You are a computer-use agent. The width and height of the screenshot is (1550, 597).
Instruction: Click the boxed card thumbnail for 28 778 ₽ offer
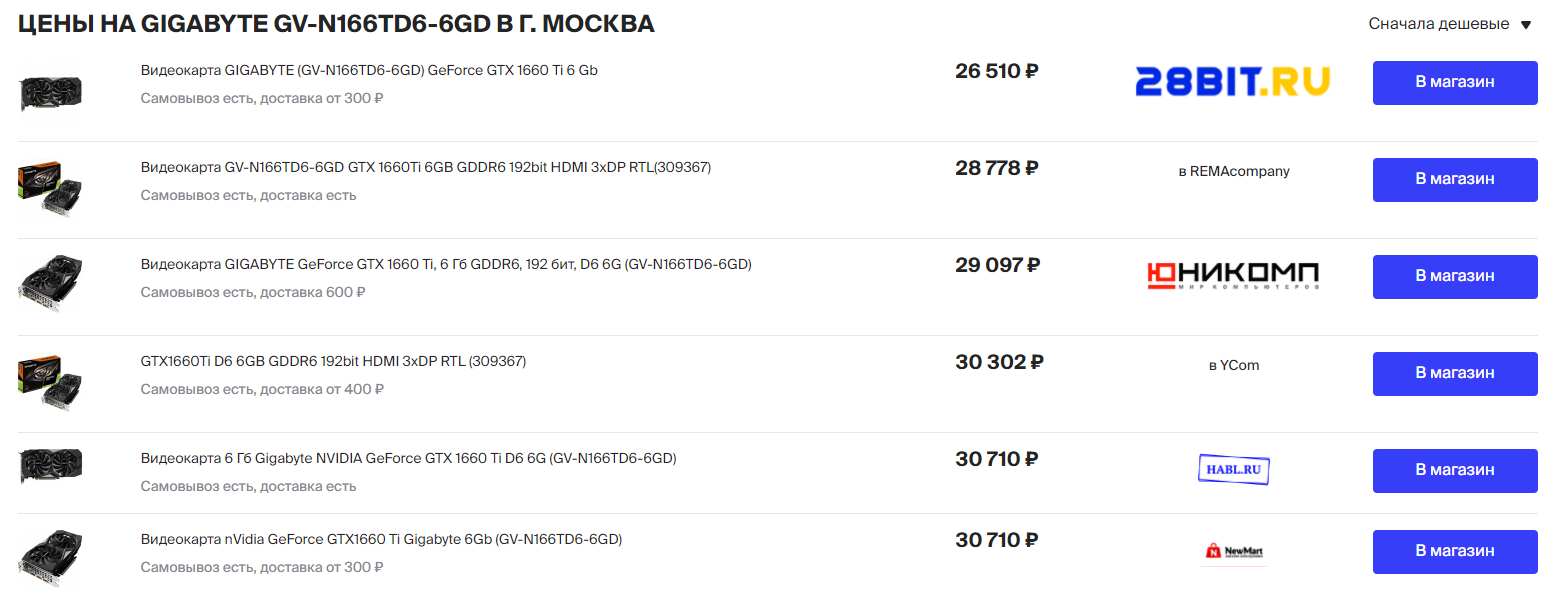click(50, 189)
